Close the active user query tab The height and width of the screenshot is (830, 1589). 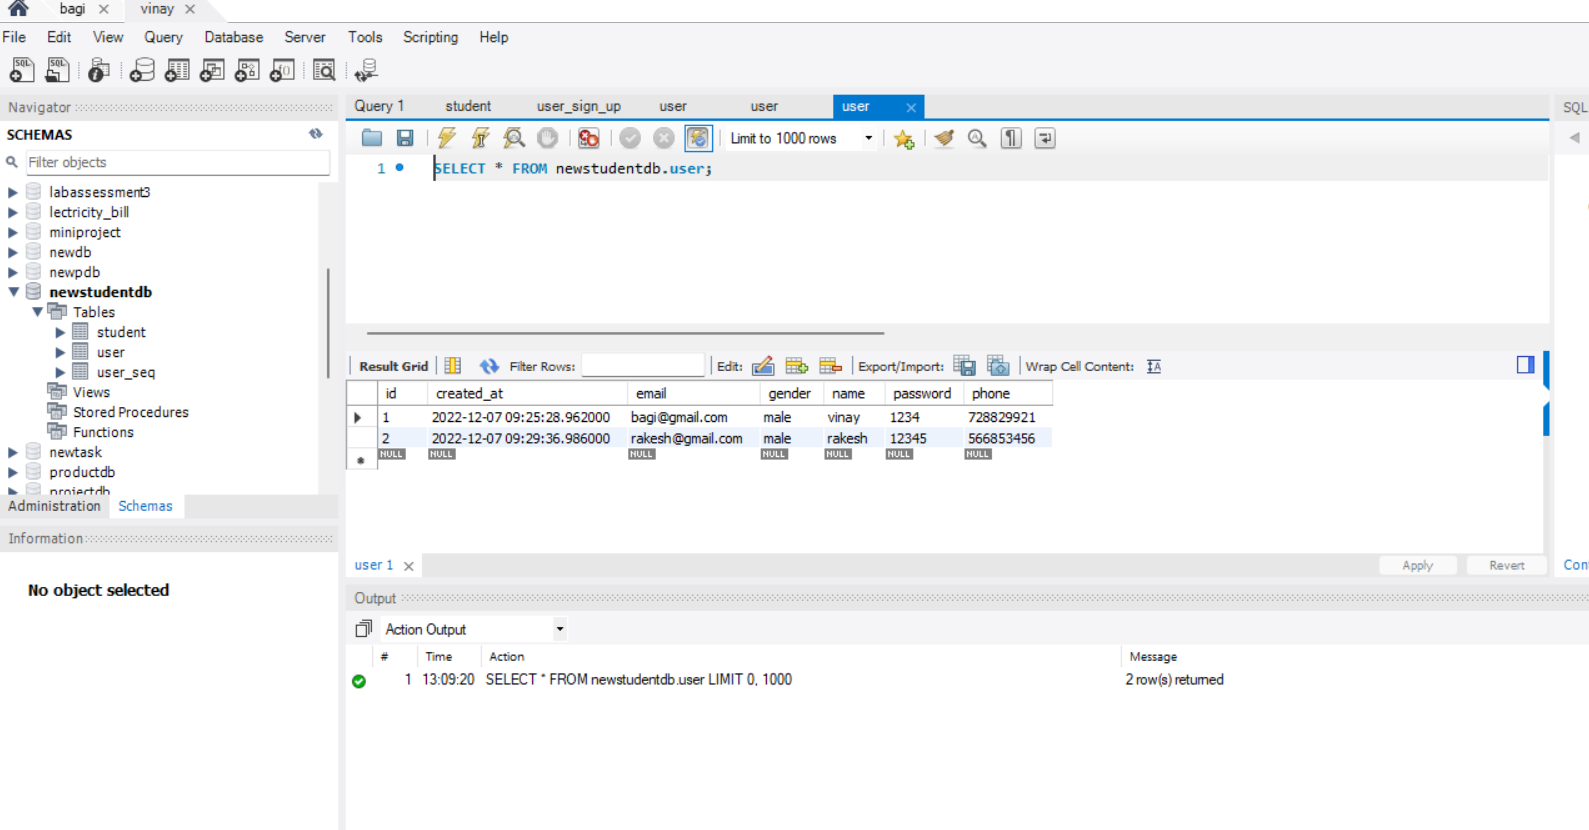tap(911, 107)
